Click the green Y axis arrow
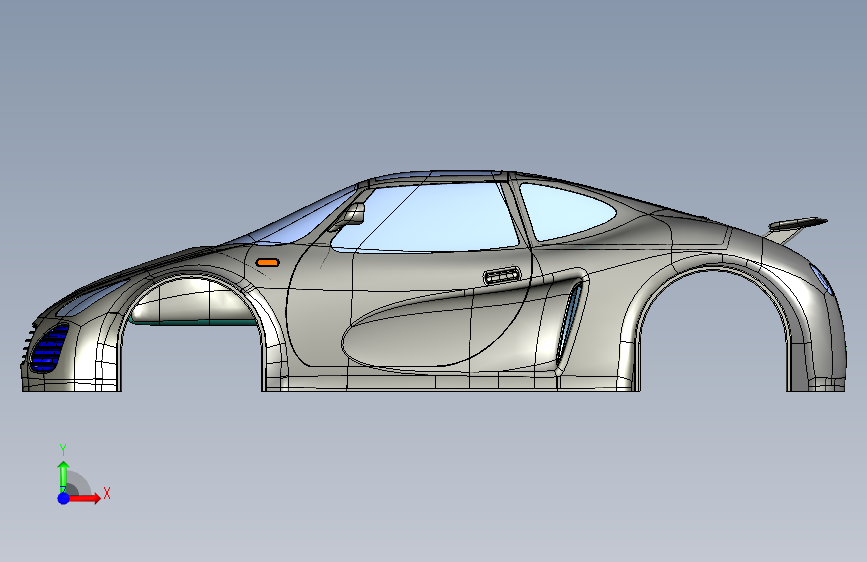This screenshot has height=562, width=867. click(63, 476)
